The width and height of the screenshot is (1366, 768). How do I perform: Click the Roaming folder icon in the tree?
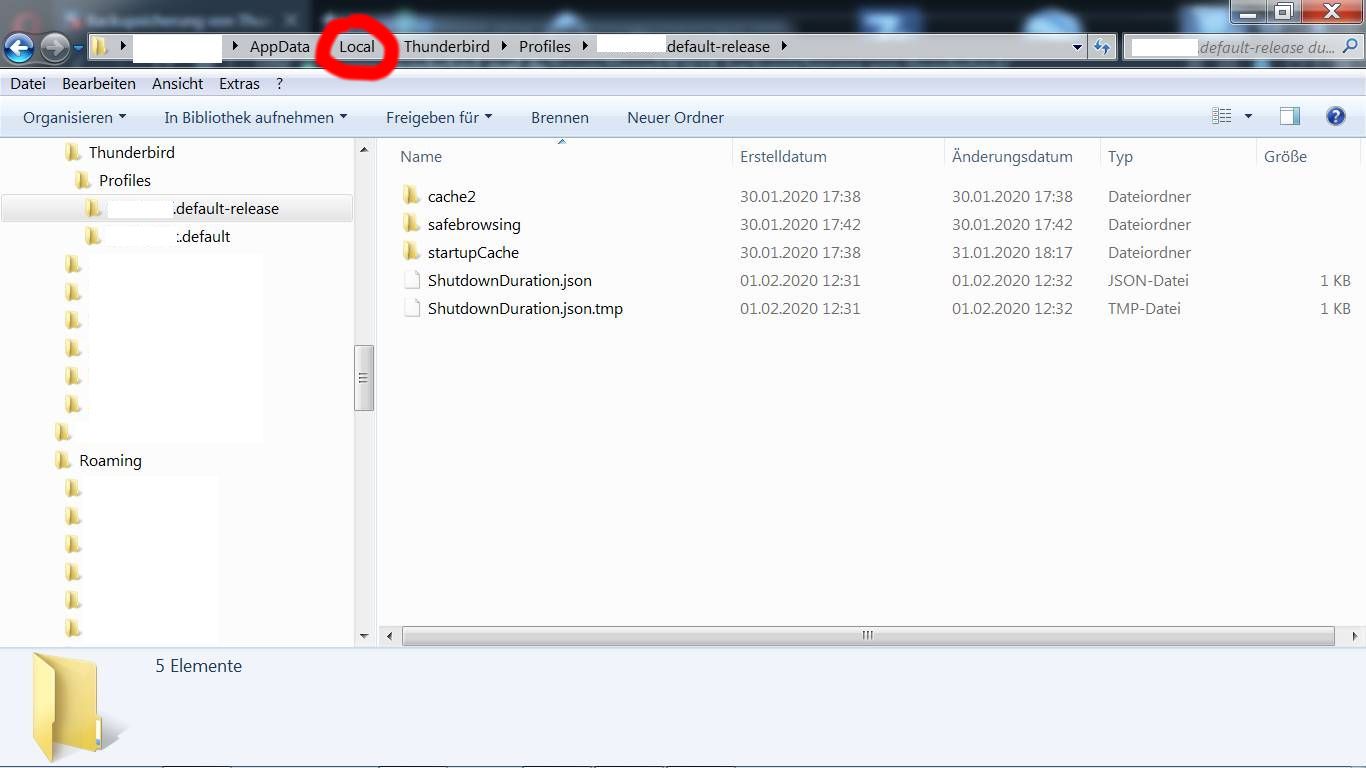point(64,460)
